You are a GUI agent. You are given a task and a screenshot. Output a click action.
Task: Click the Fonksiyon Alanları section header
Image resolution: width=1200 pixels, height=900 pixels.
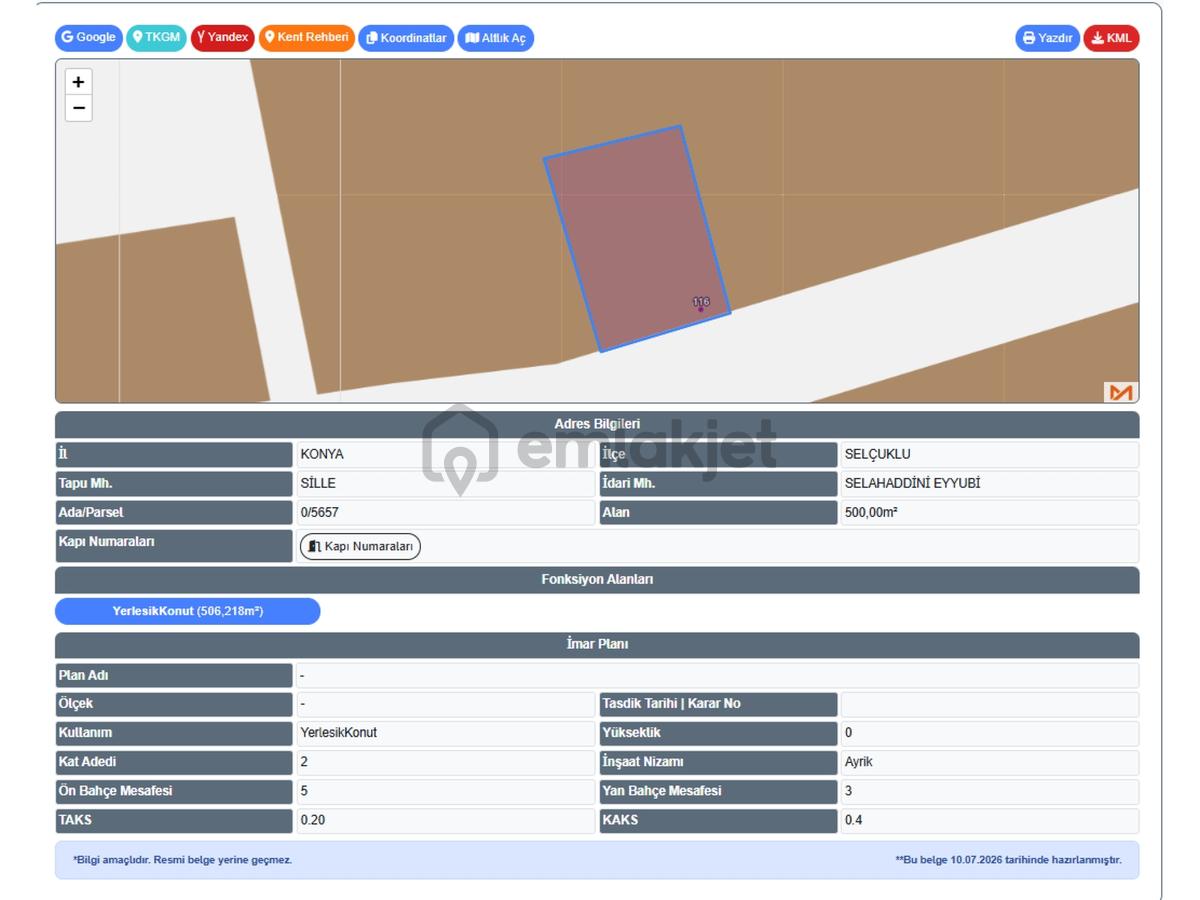tap(597, 580)
